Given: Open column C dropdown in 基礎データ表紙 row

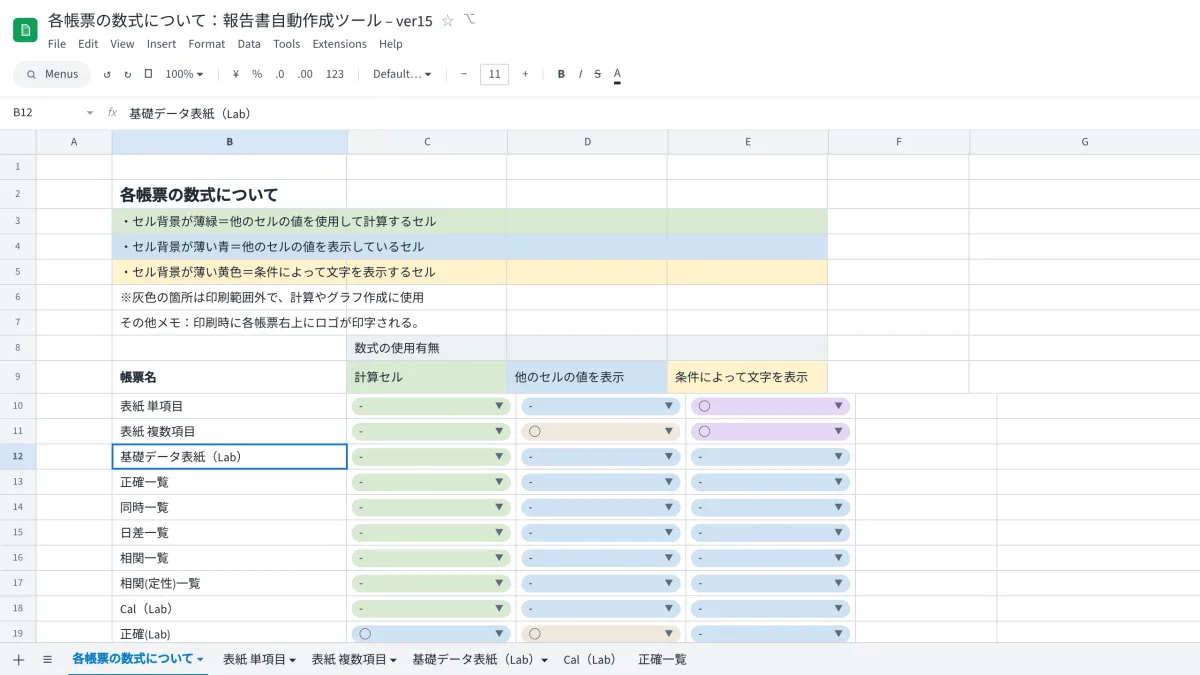Looking at the screenshot, I should [x=431, y=457].
